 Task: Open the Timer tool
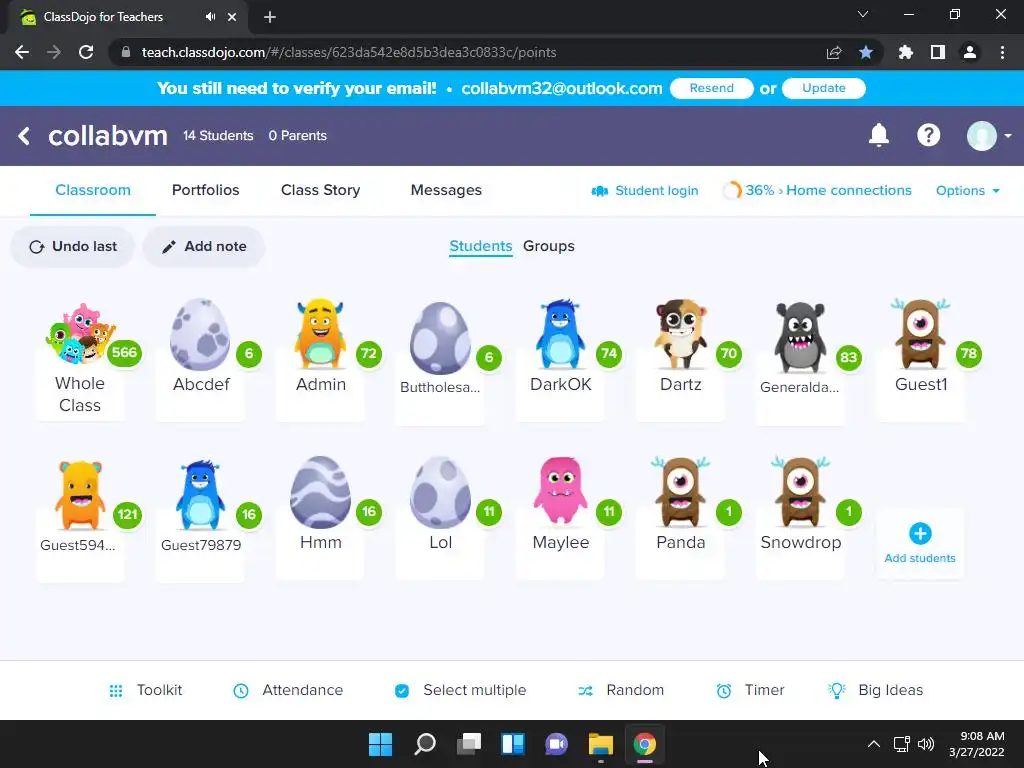pyautogui.click(x=750, y=690)
